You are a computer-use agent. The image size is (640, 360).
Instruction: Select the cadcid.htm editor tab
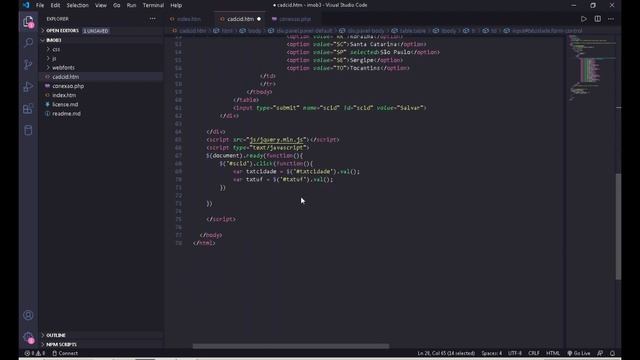click(240, 19)
